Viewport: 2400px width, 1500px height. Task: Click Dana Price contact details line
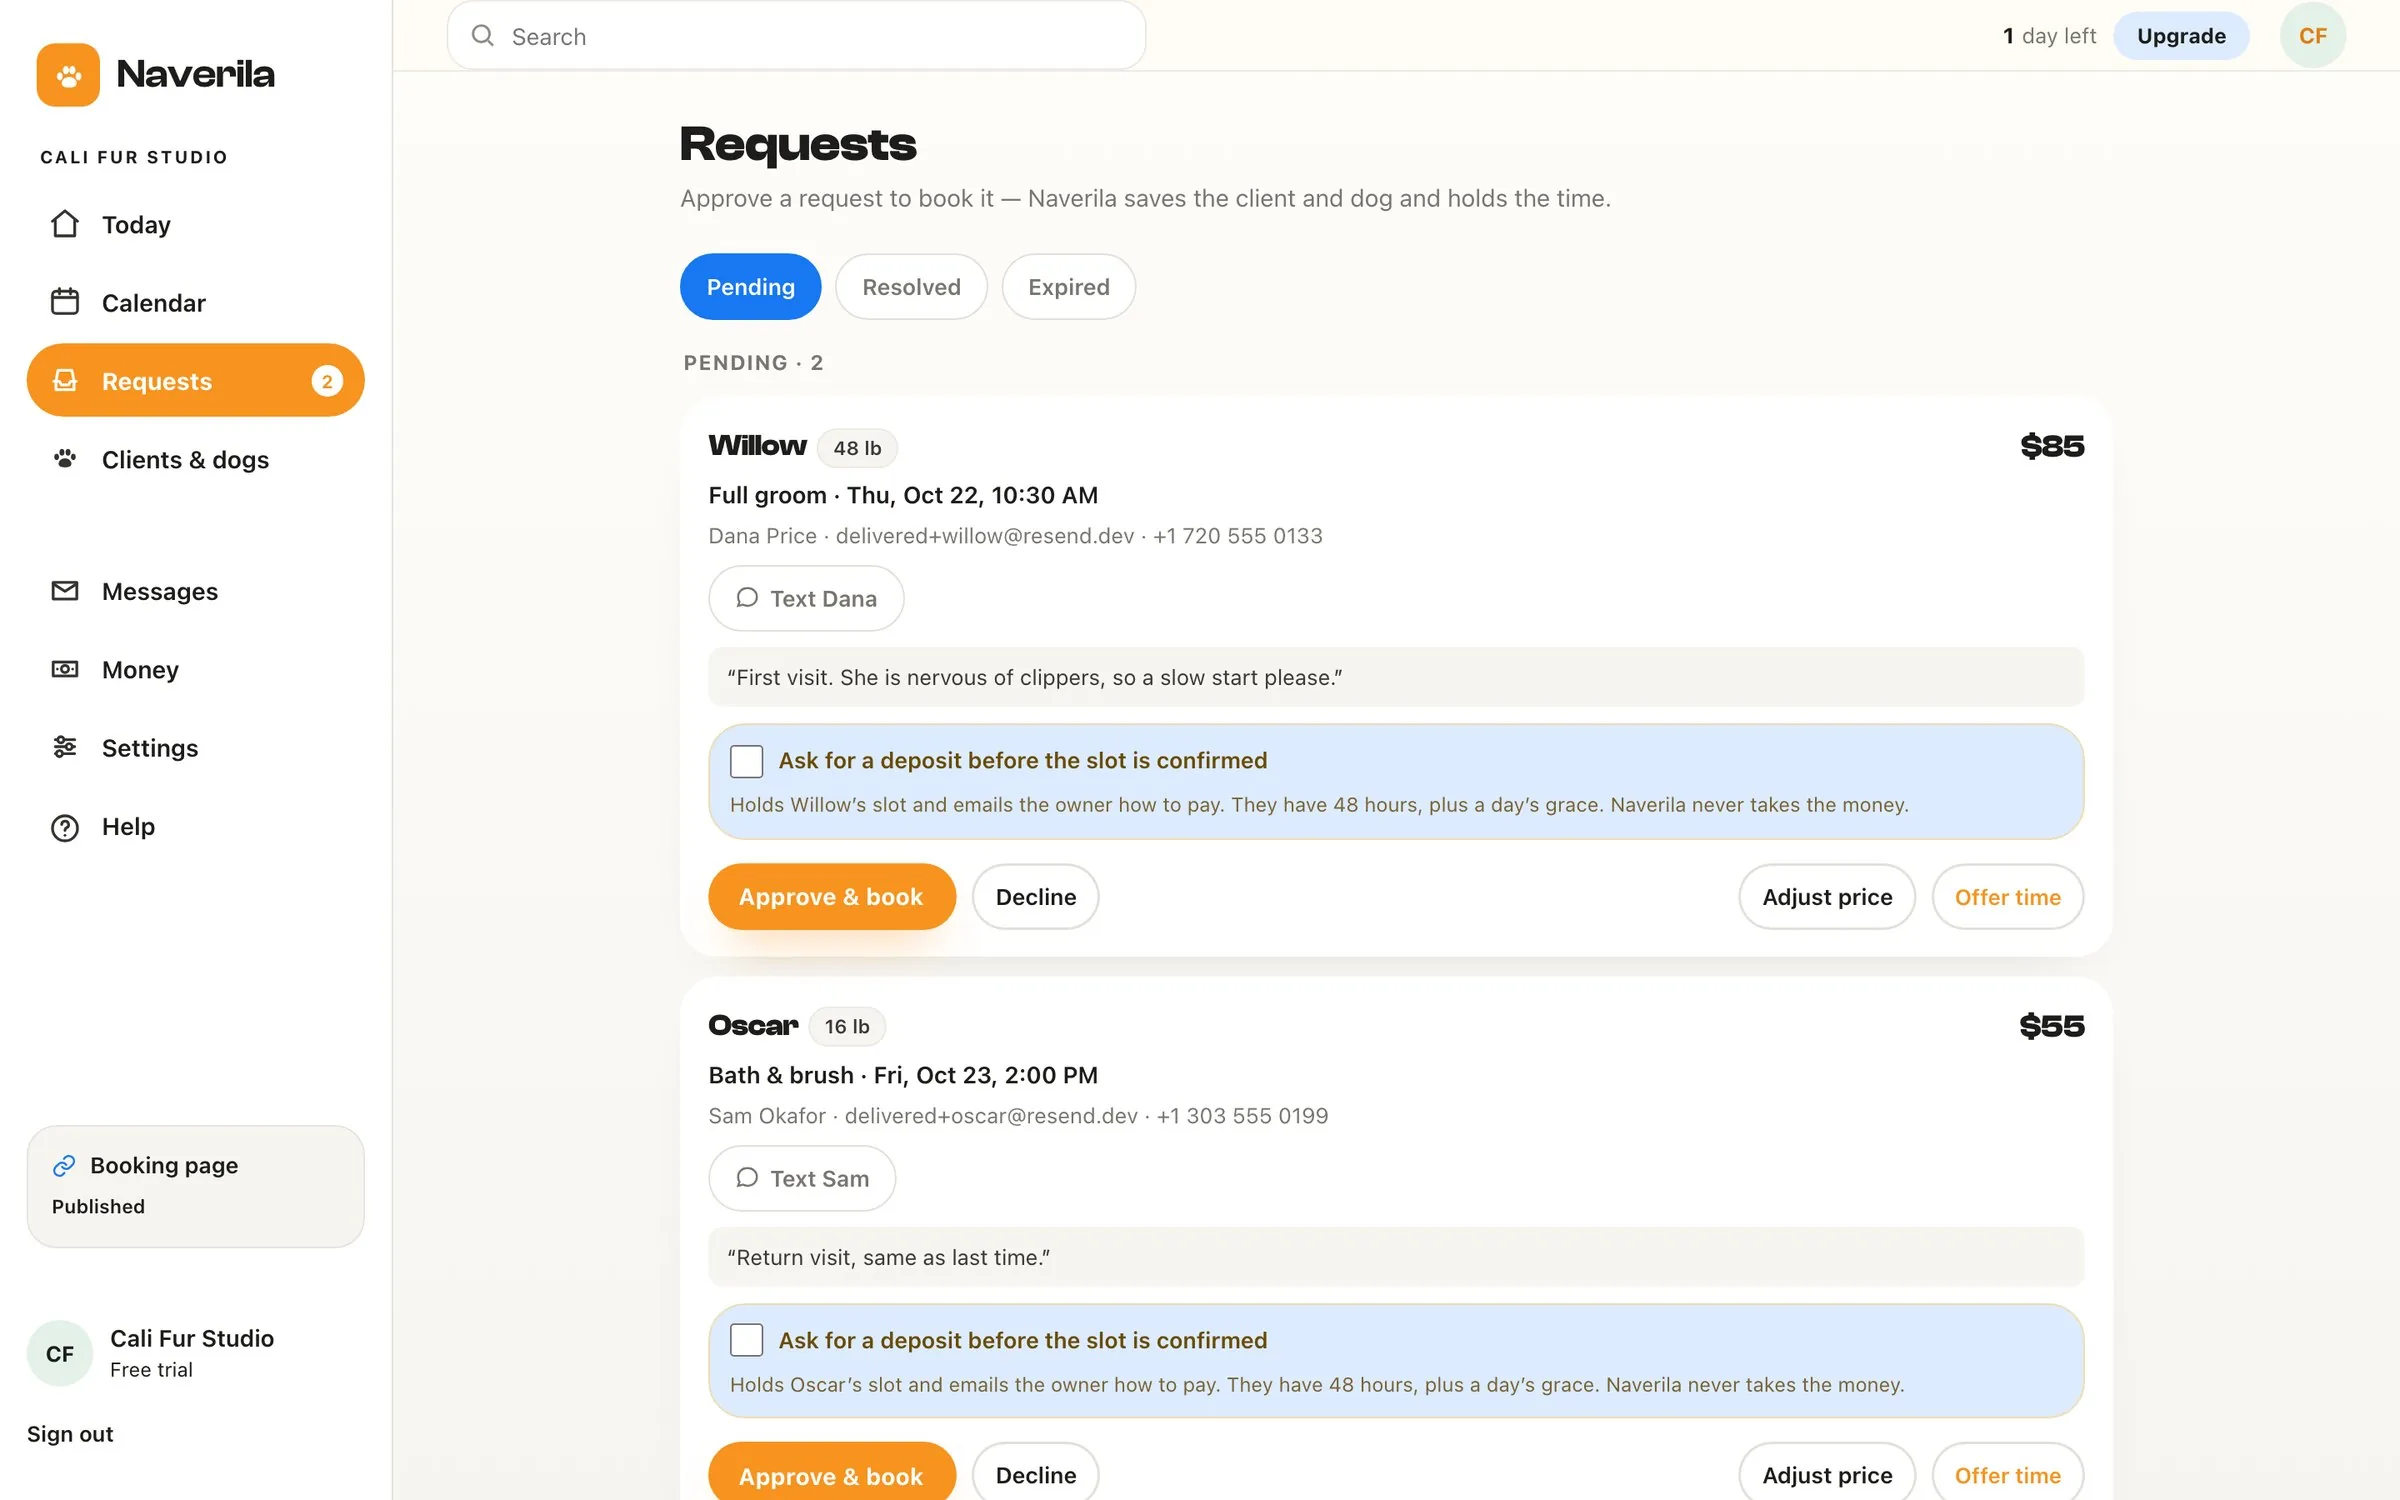pos(1015,536)
